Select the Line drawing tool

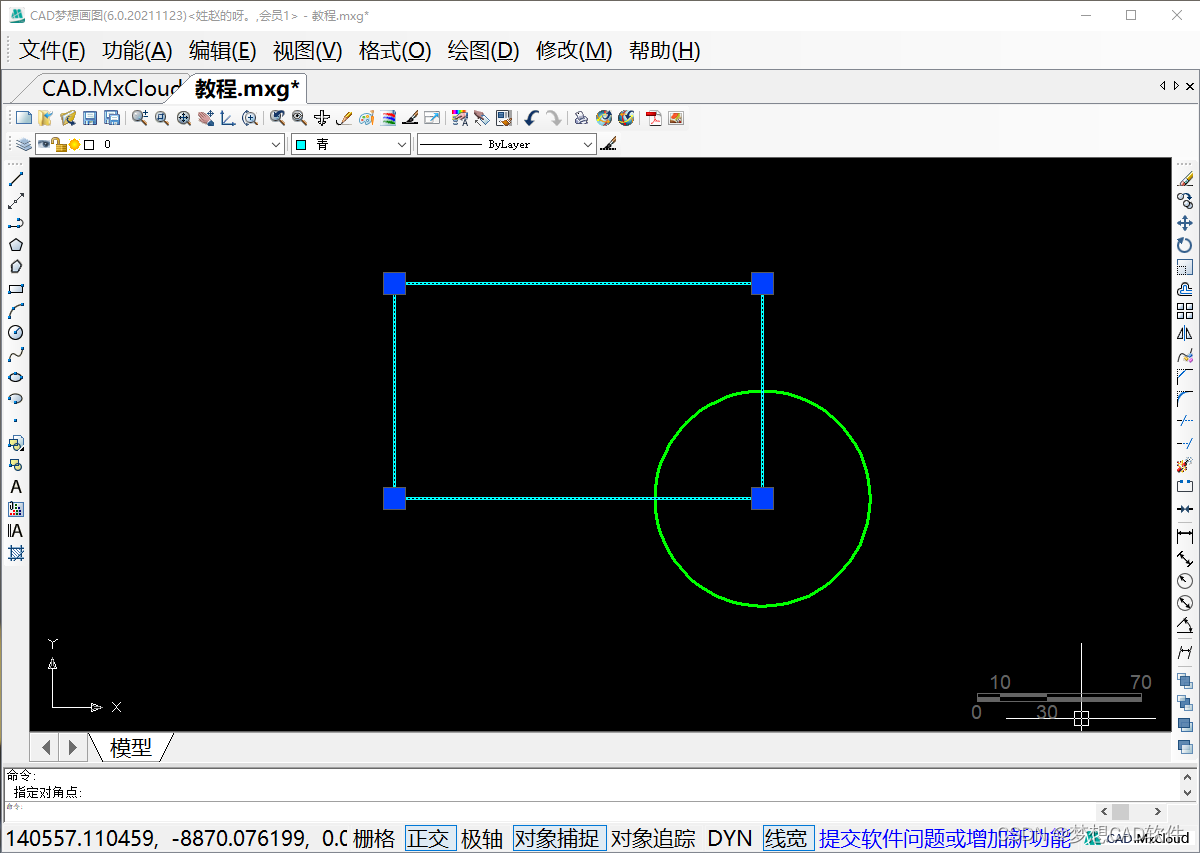point(16,179)
